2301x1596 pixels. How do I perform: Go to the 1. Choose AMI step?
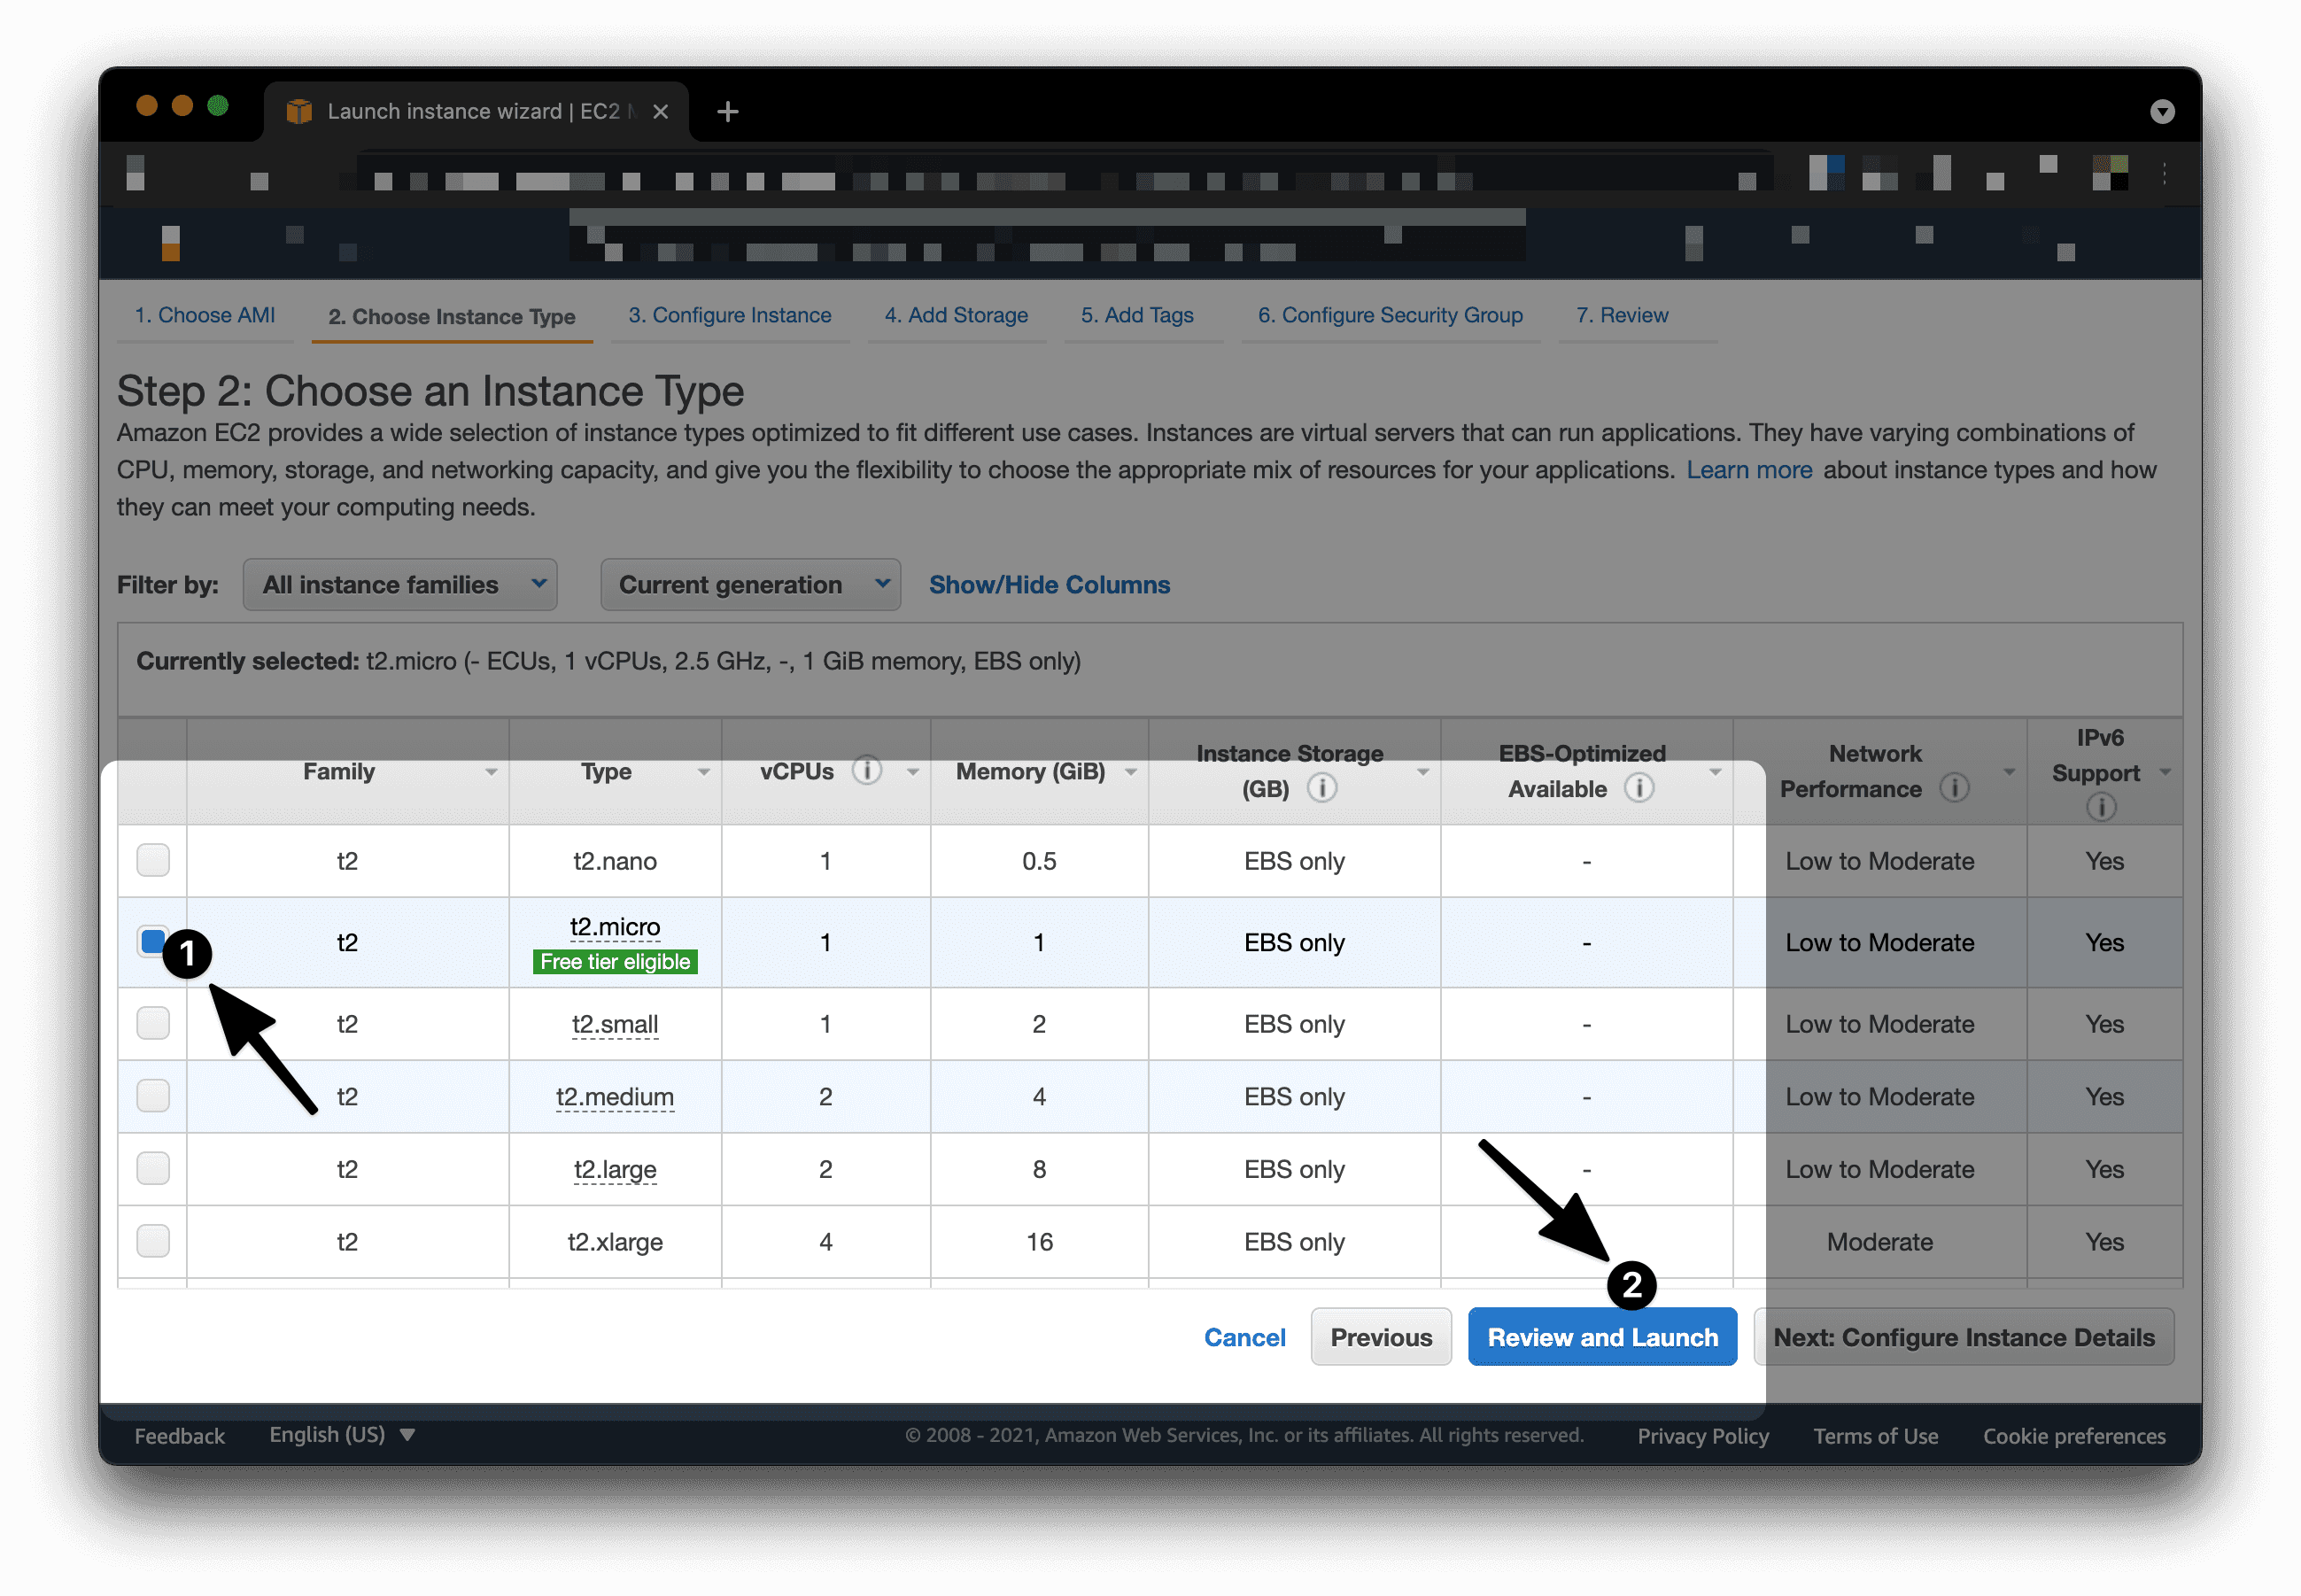click(x=205, y=315)
